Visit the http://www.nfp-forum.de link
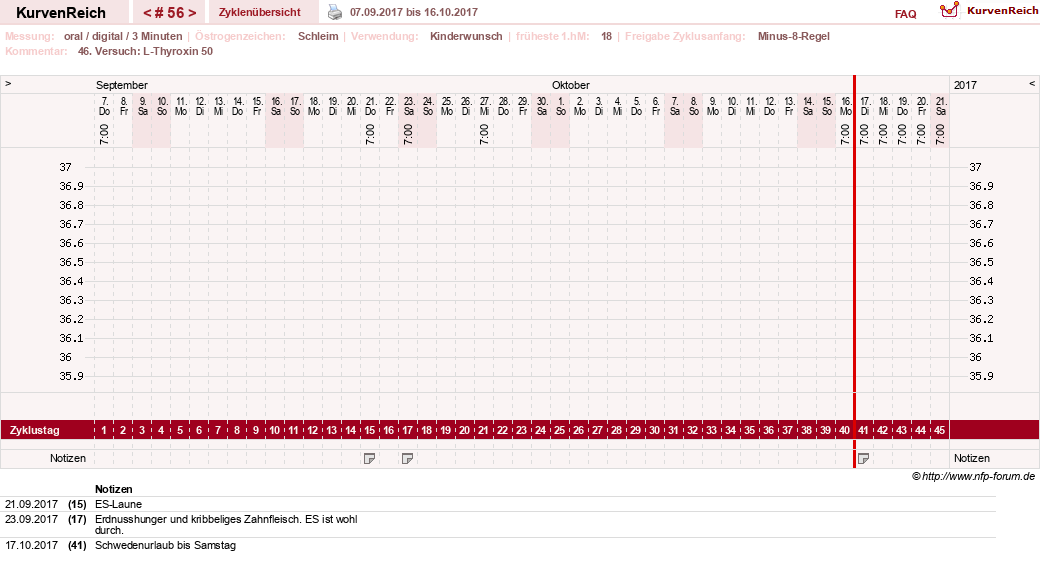The height and width of the screenshot is (582, 1040). pyautogui.click(x=978, y=476)
